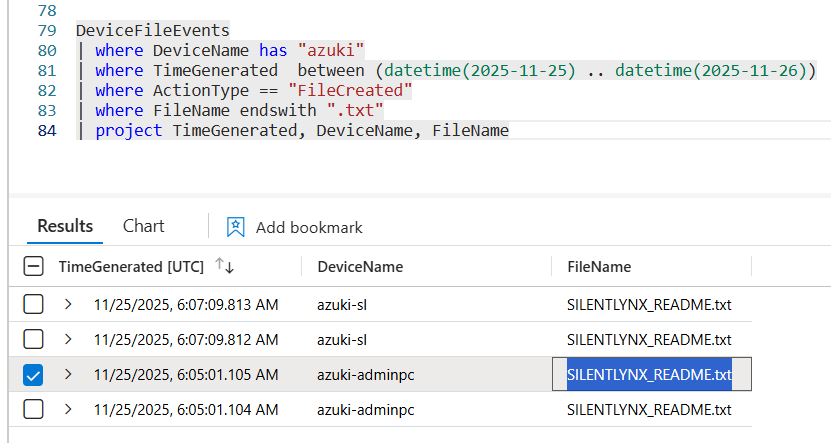Click the Add bookmark icon
Screen dimensions: 831x443
(x=235, y=227)
